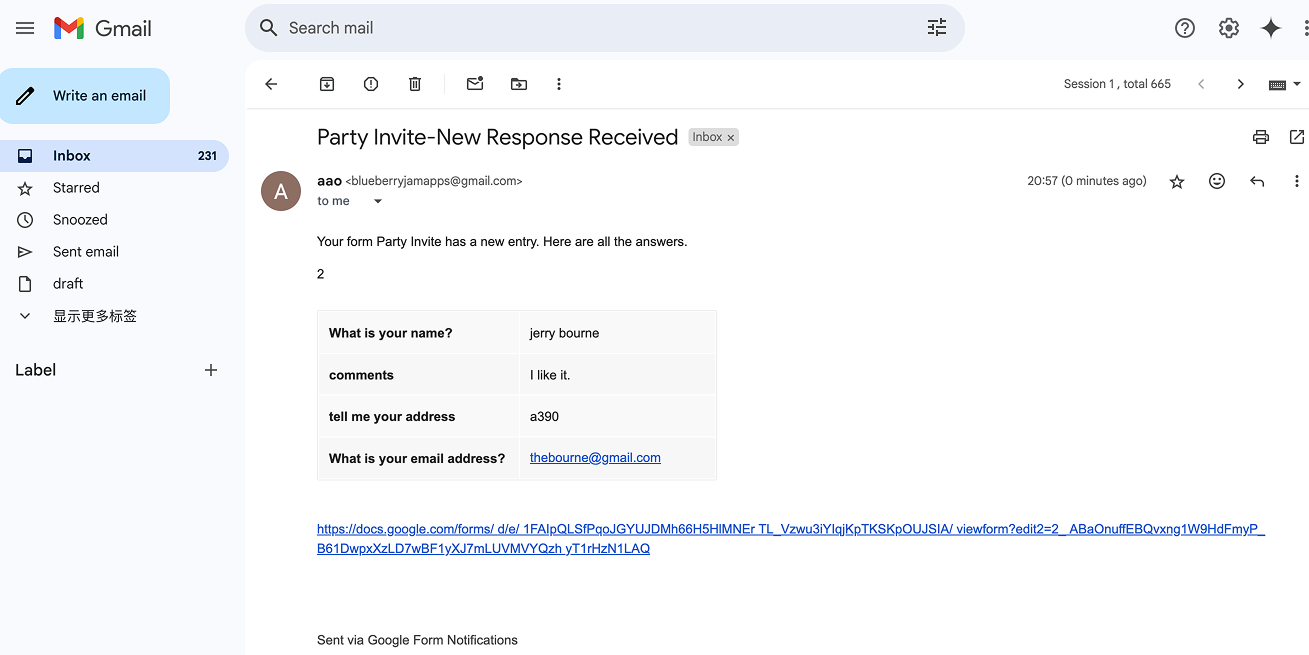Click inside the Search mail field
The width and height of the screenshot is (1309, 655).
[600, 28]
